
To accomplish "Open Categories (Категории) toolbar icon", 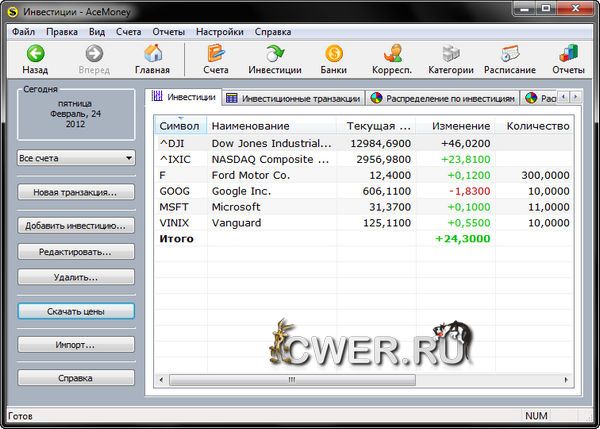I will 451,54.
